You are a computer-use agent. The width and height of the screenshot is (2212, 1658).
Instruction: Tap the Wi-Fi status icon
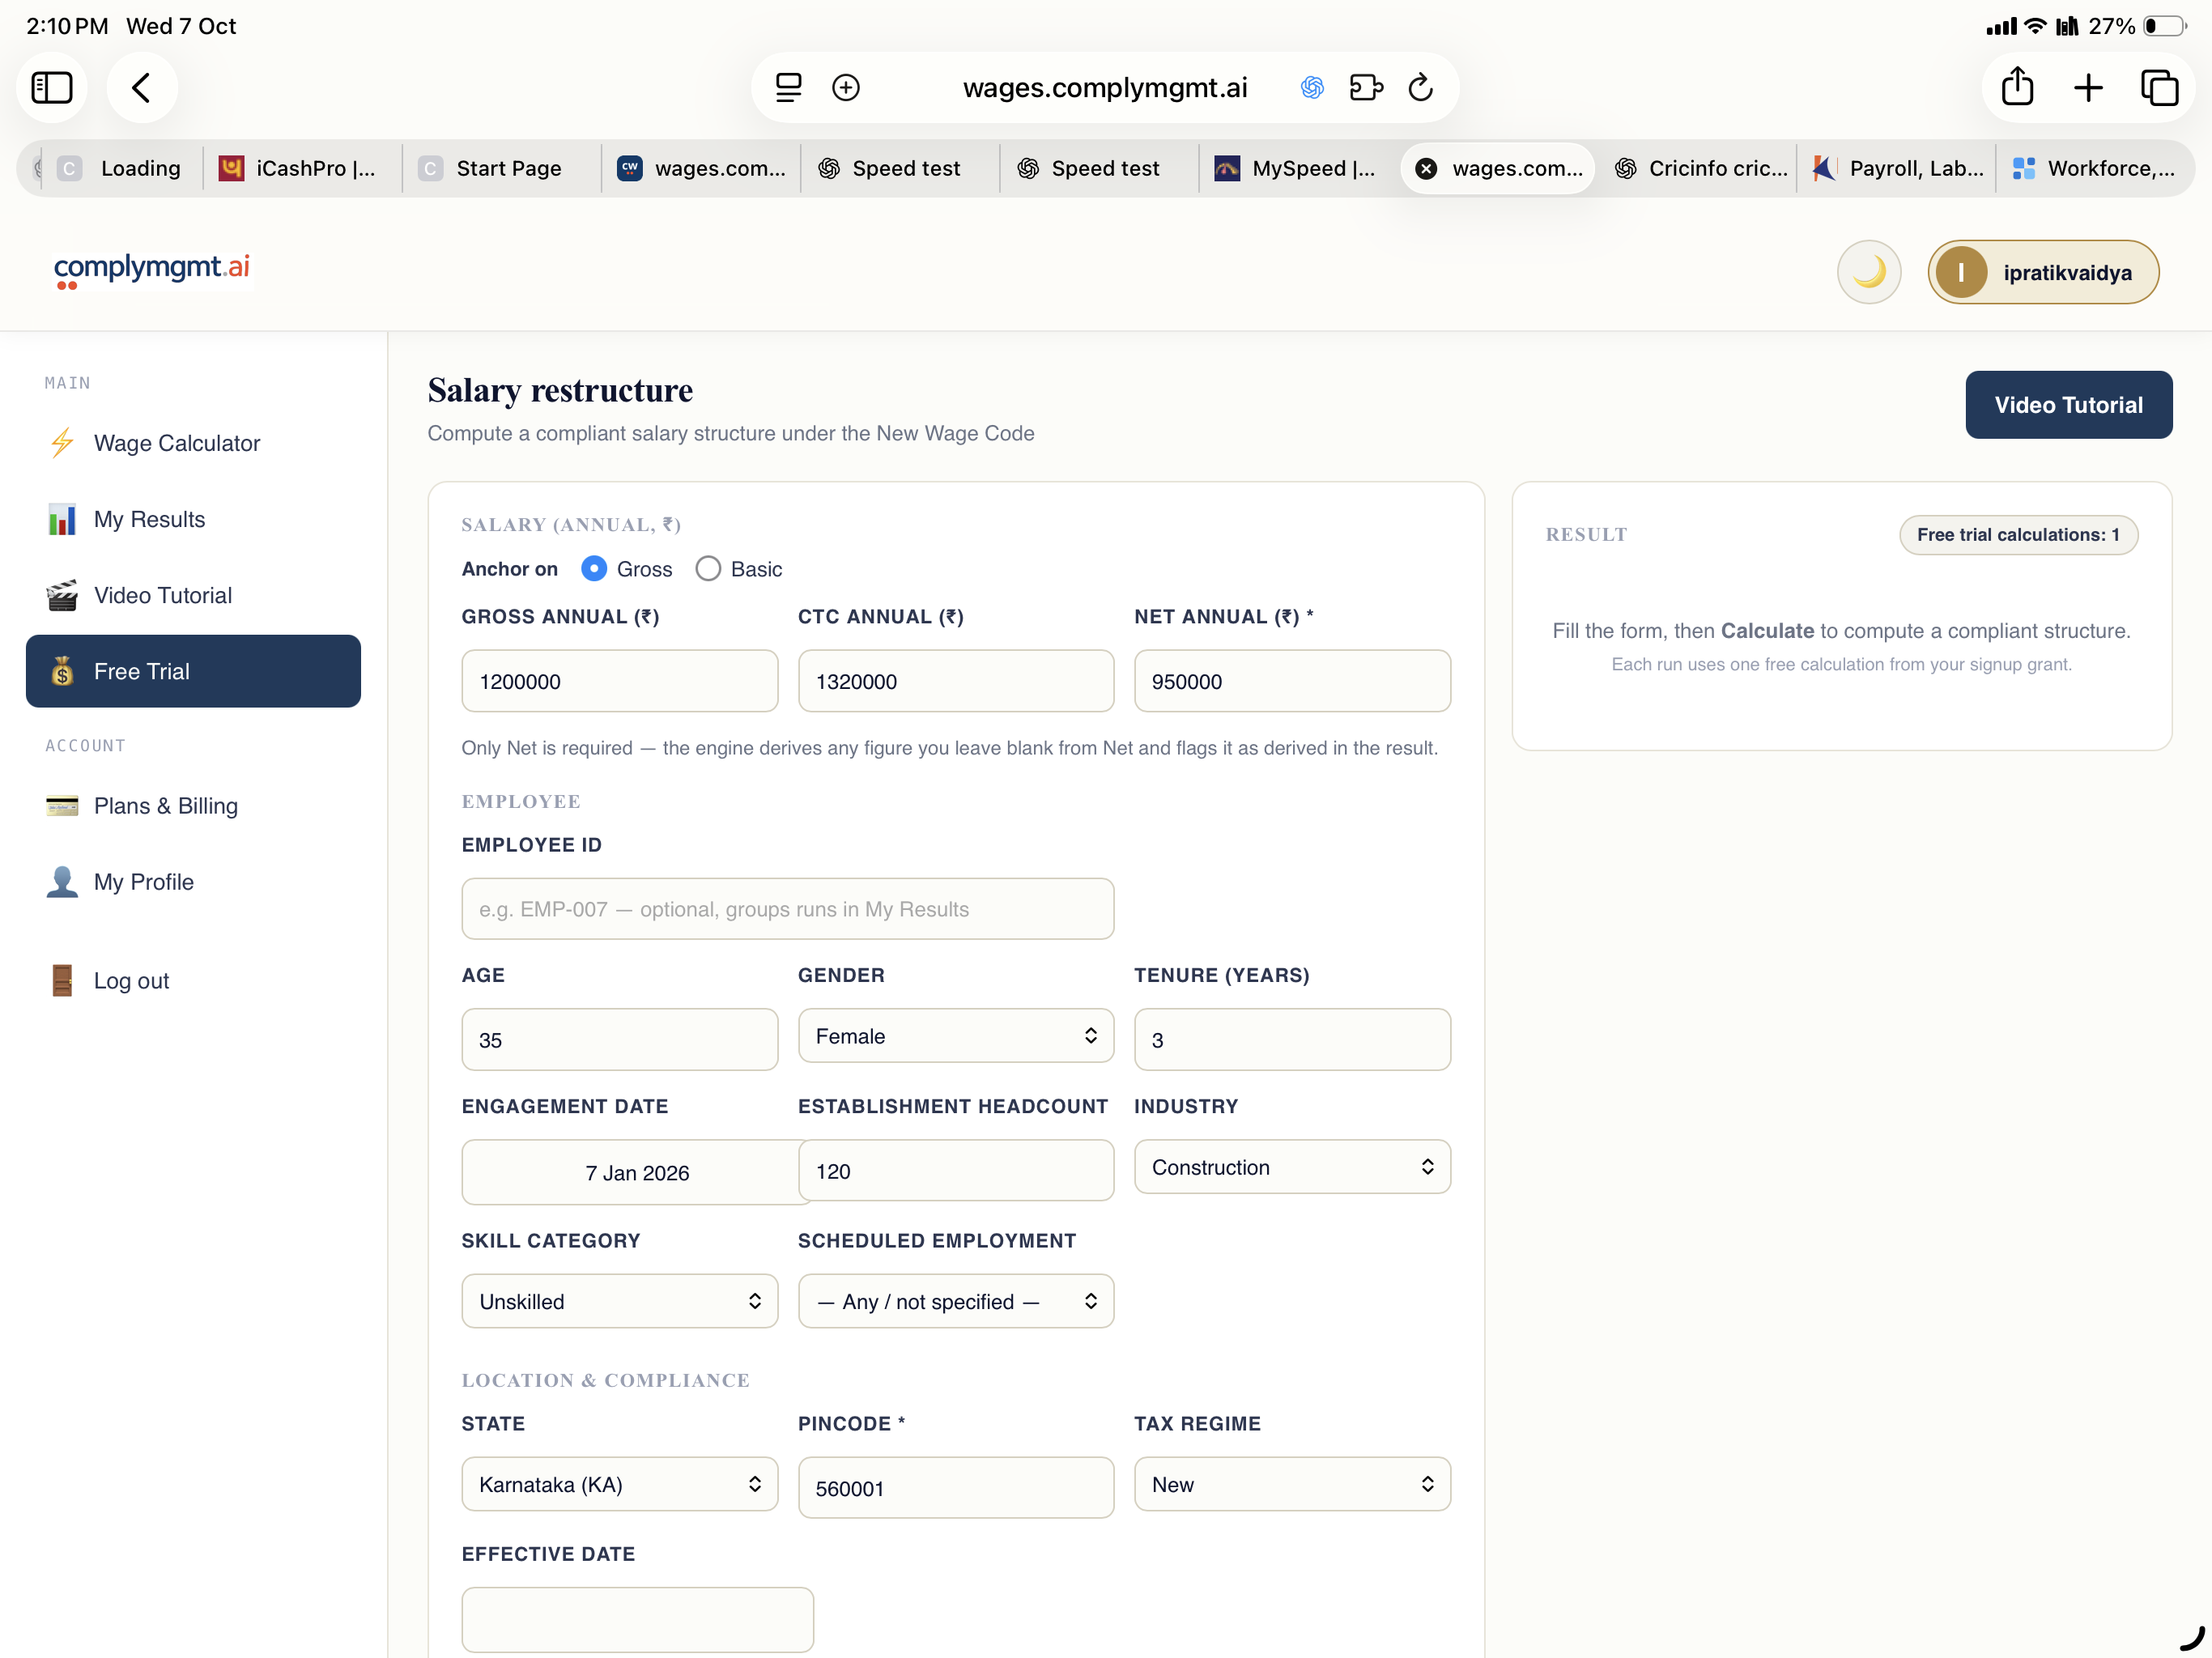coord(2035,26)
